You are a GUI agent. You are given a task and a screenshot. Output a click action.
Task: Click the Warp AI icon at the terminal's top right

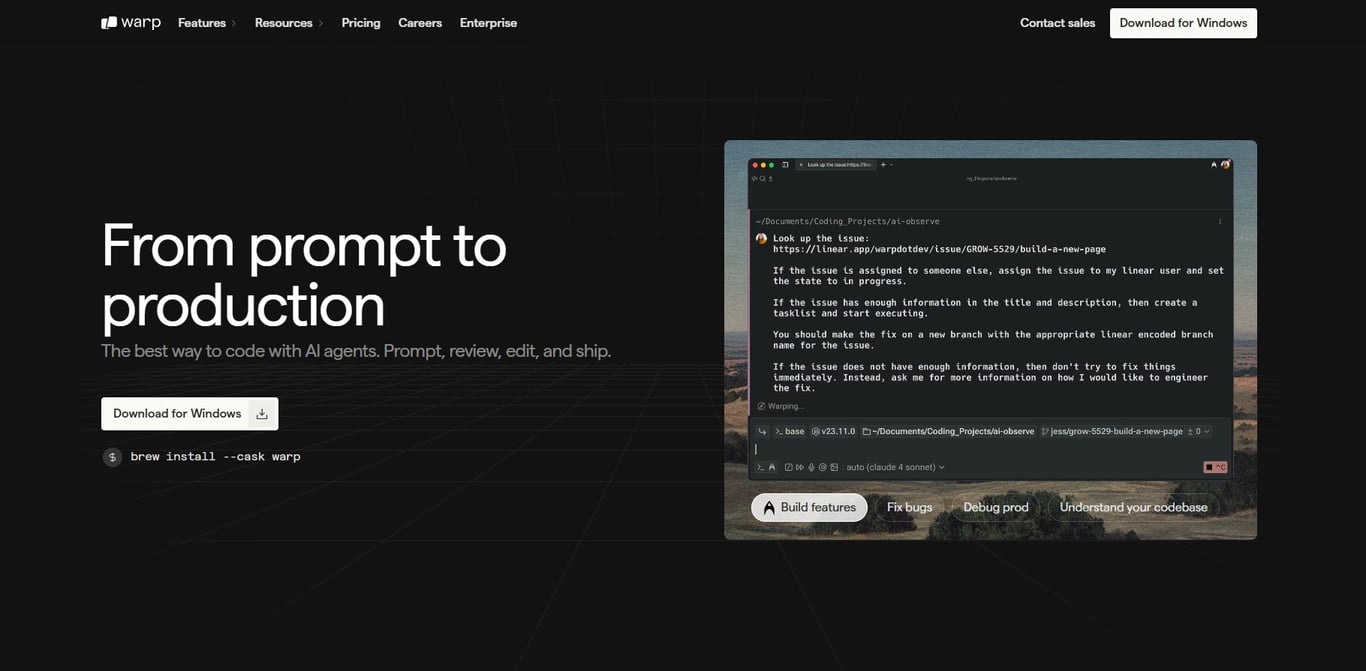pyautogui.click(x=1214, y=165)
